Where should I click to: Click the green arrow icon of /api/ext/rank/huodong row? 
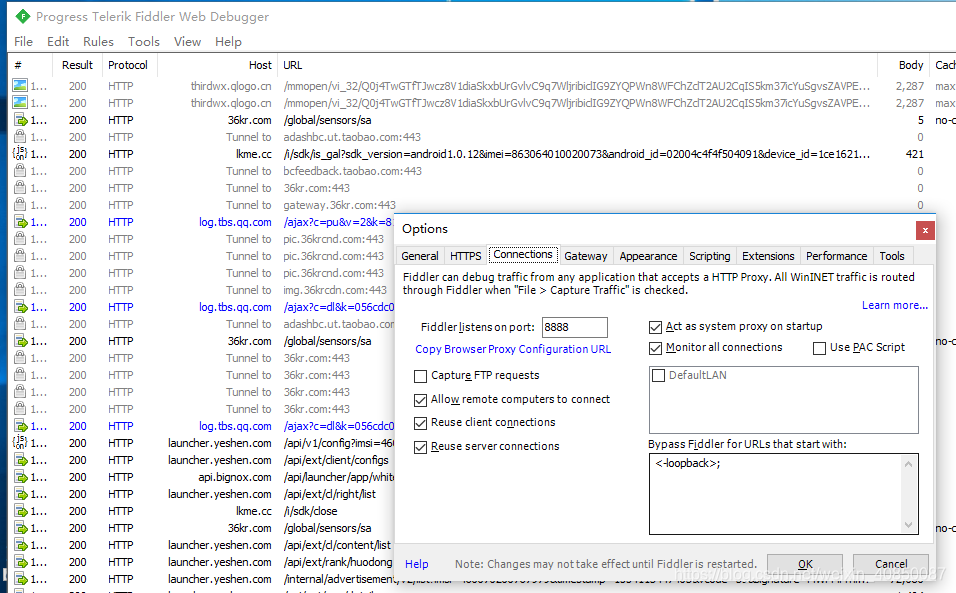(21, 562)
